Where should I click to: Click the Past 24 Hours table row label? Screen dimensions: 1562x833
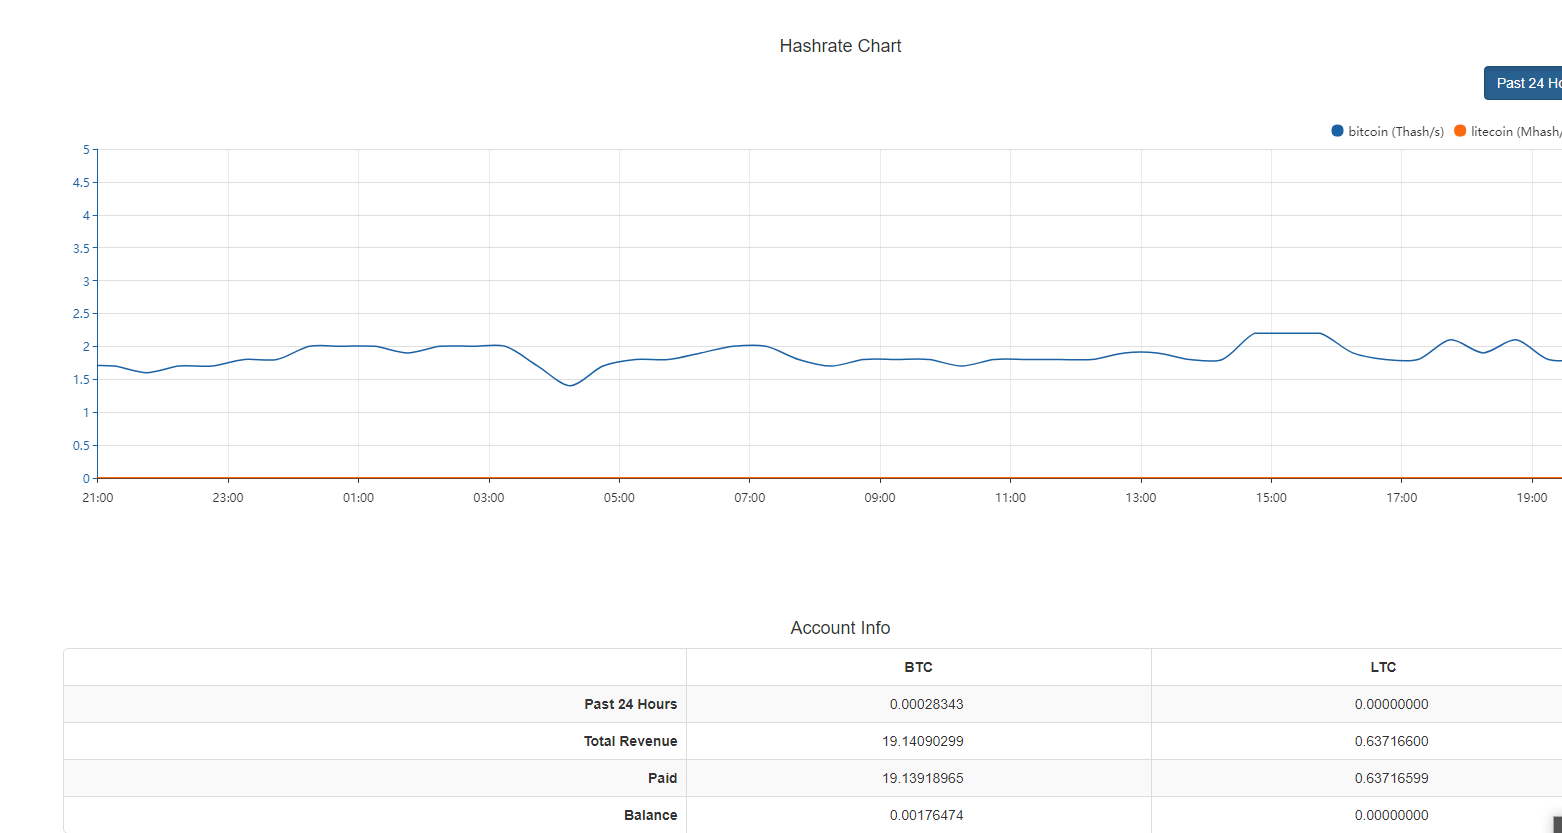(630, 704)
